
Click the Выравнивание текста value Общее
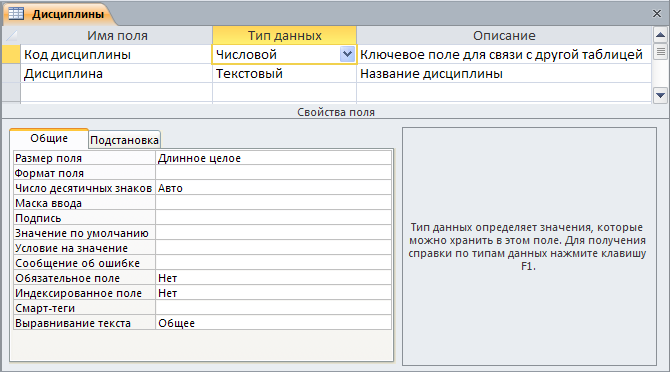click(273, 323)
